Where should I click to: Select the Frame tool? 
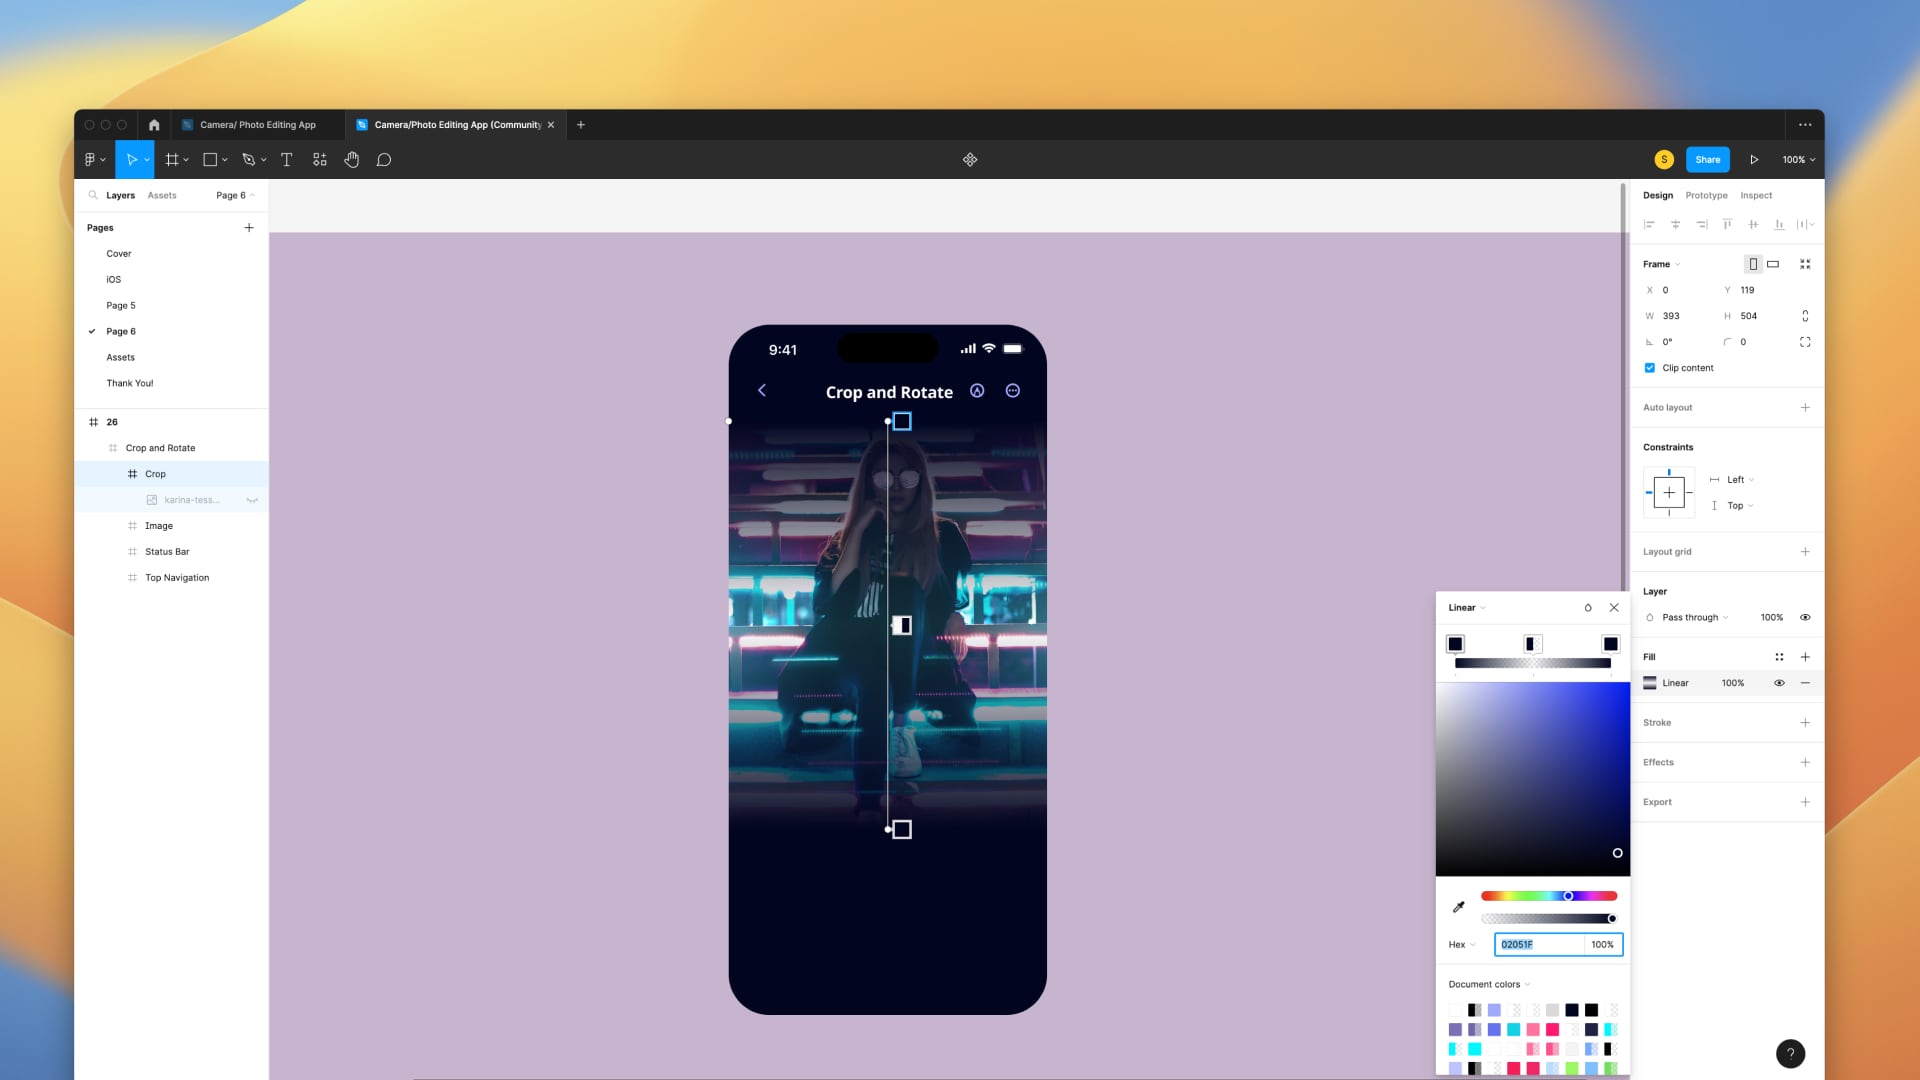click(x=172, y=159)
